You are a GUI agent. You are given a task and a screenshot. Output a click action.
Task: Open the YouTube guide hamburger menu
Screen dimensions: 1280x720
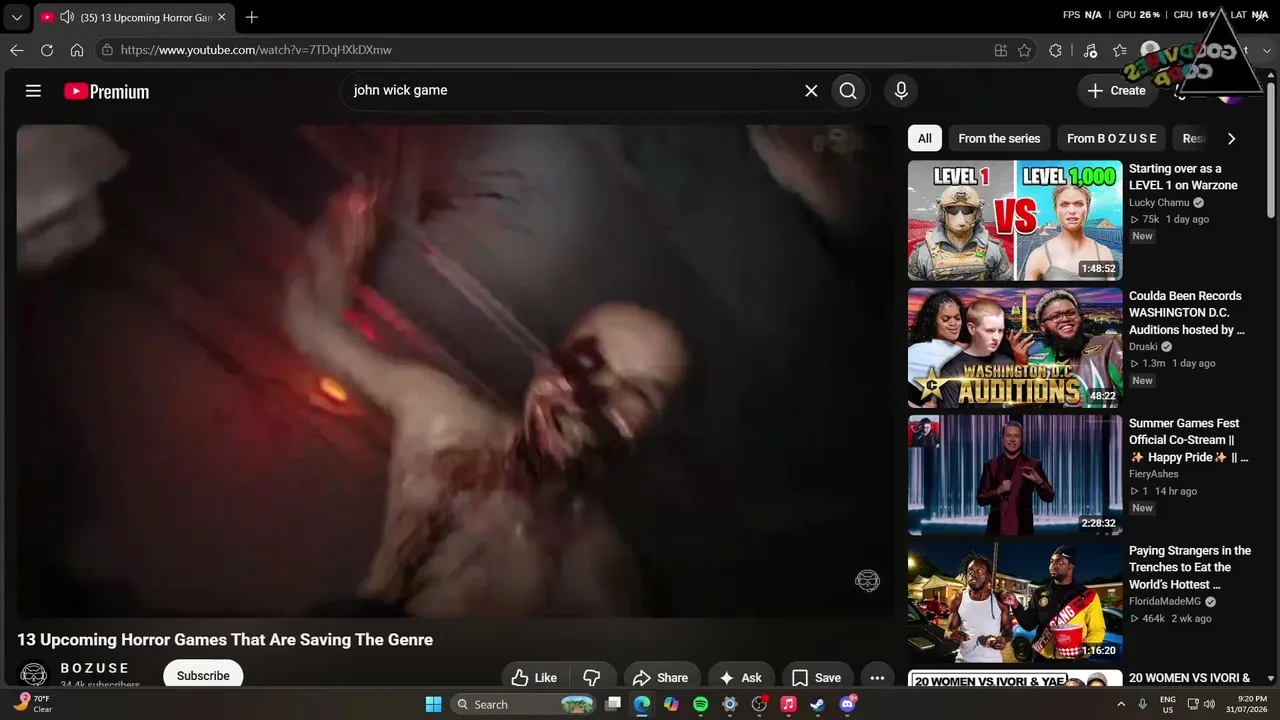coord(33,91)
